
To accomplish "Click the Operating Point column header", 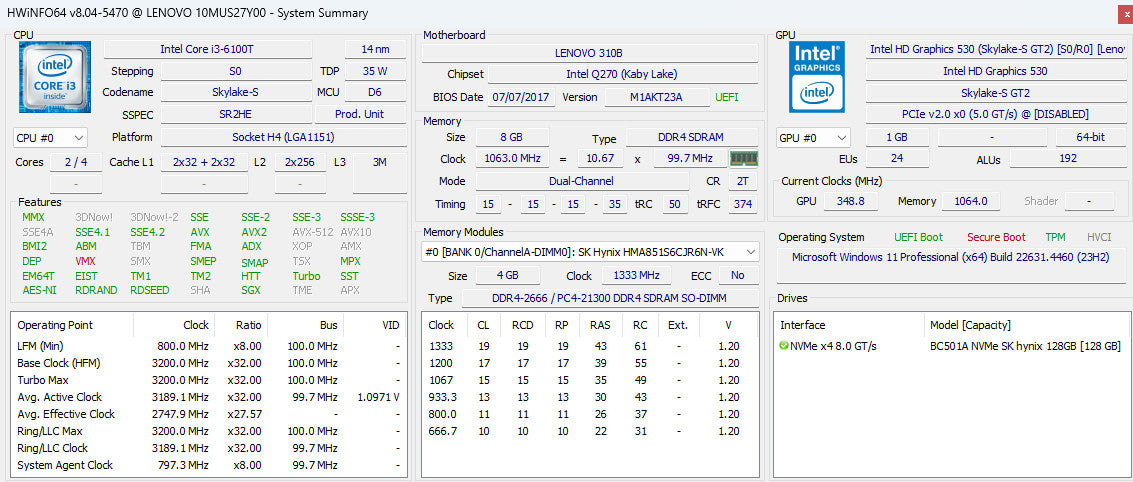I will pyautogui.click(x=72, y=325).
